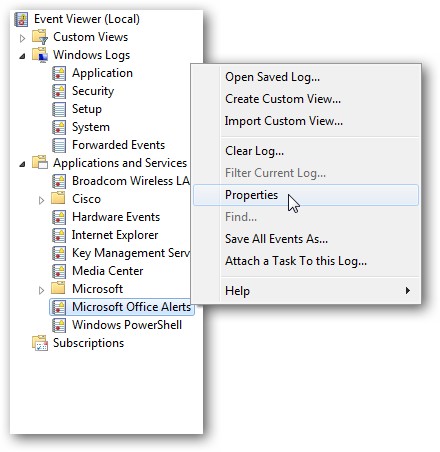Select Properties in the context menu
The height and width of the screenshot is (452, 440).
point(306,195)
